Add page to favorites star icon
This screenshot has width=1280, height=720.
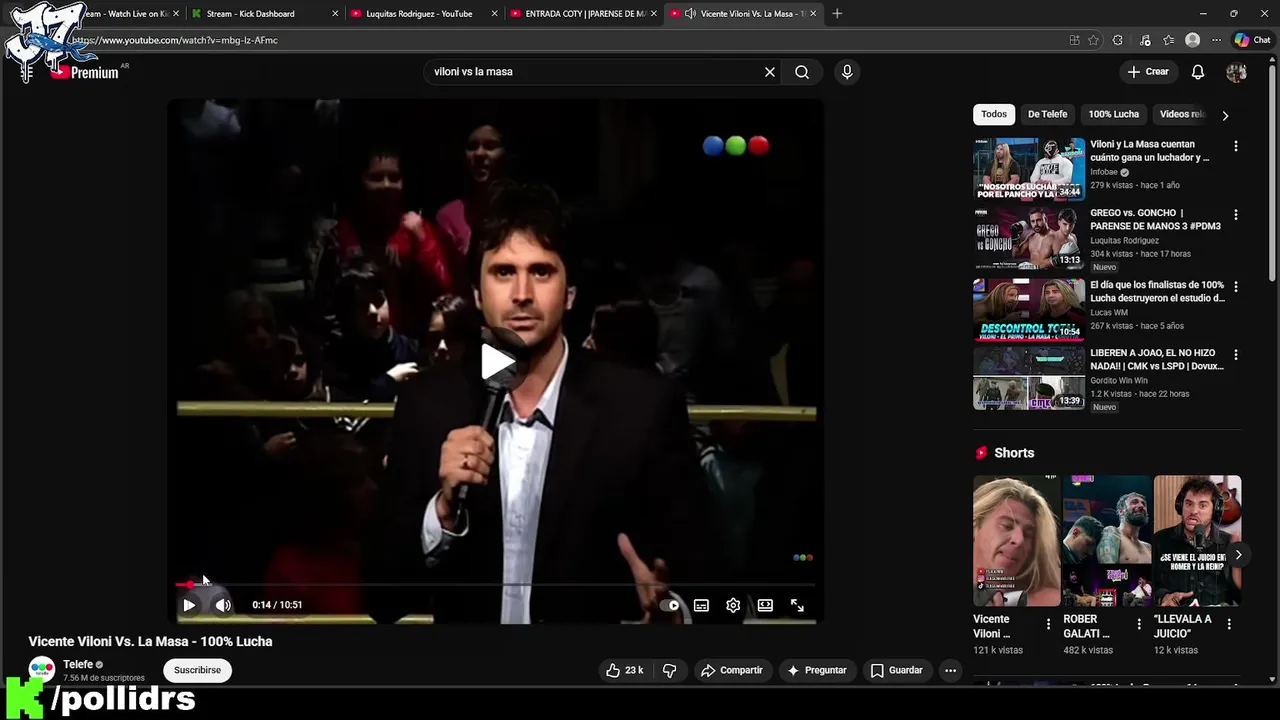coord(1093,40)
